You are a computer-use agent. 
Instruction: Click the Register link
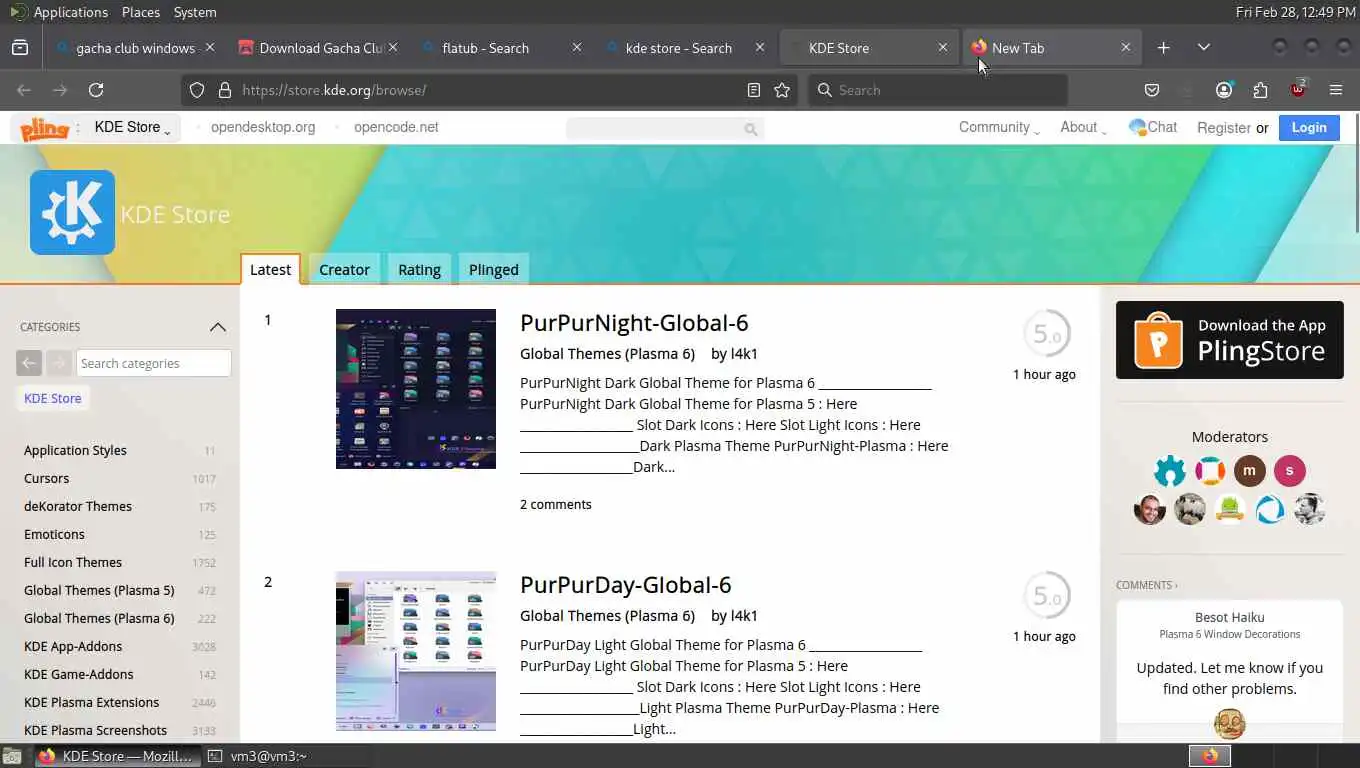[1224, 128]
